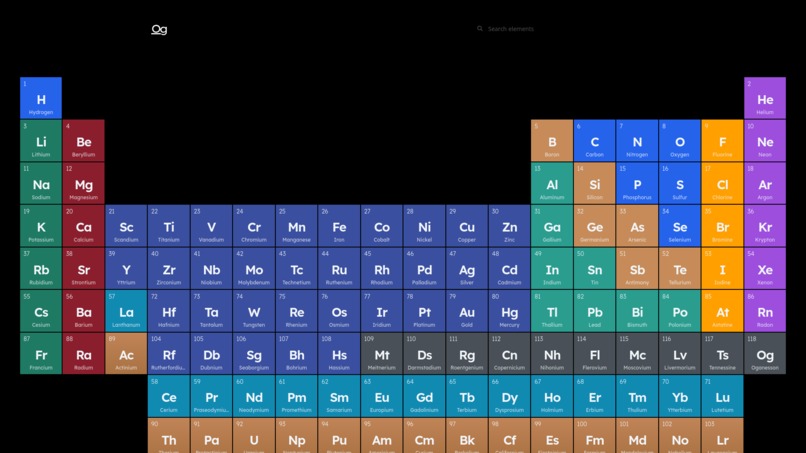Open the Francium tile
Viewport: 806px width, 453px height.
tap(41, 354)
